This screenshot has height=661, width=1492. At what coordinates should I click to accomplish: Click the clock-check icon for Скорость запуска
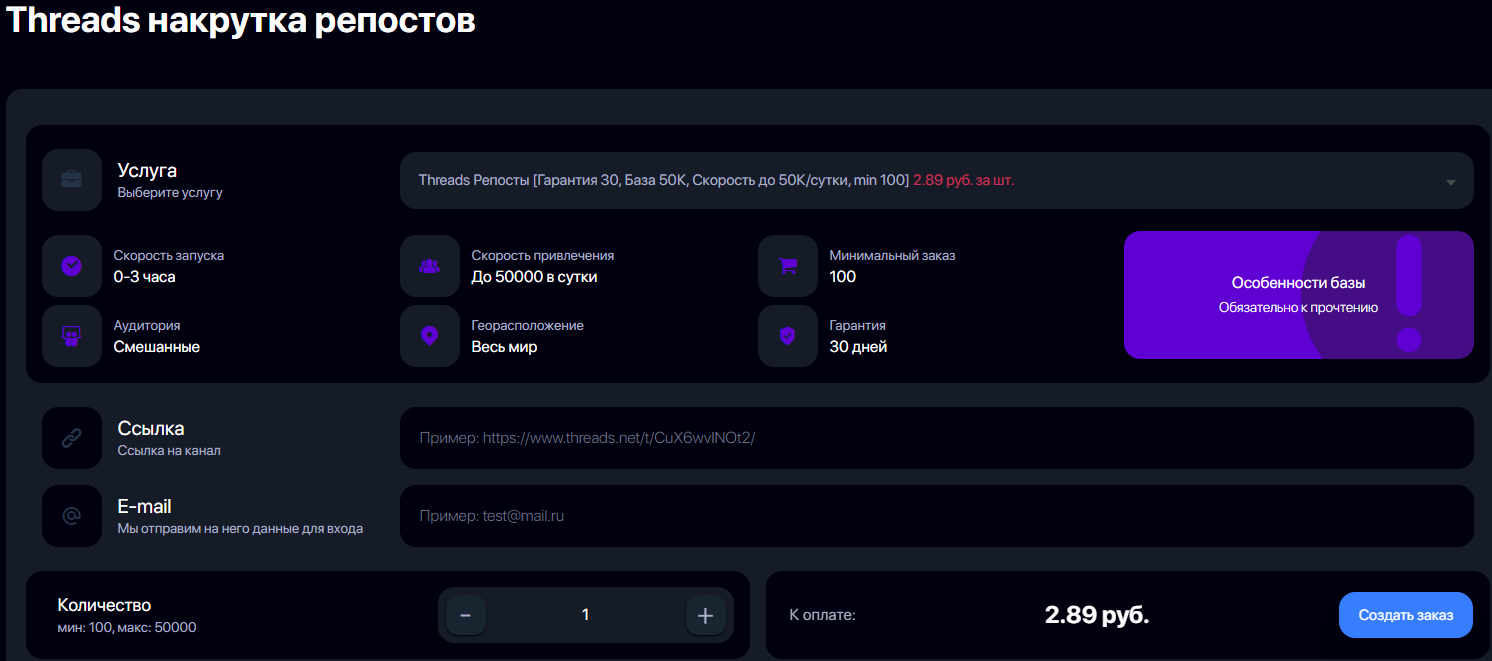click(x=72, y=266)
